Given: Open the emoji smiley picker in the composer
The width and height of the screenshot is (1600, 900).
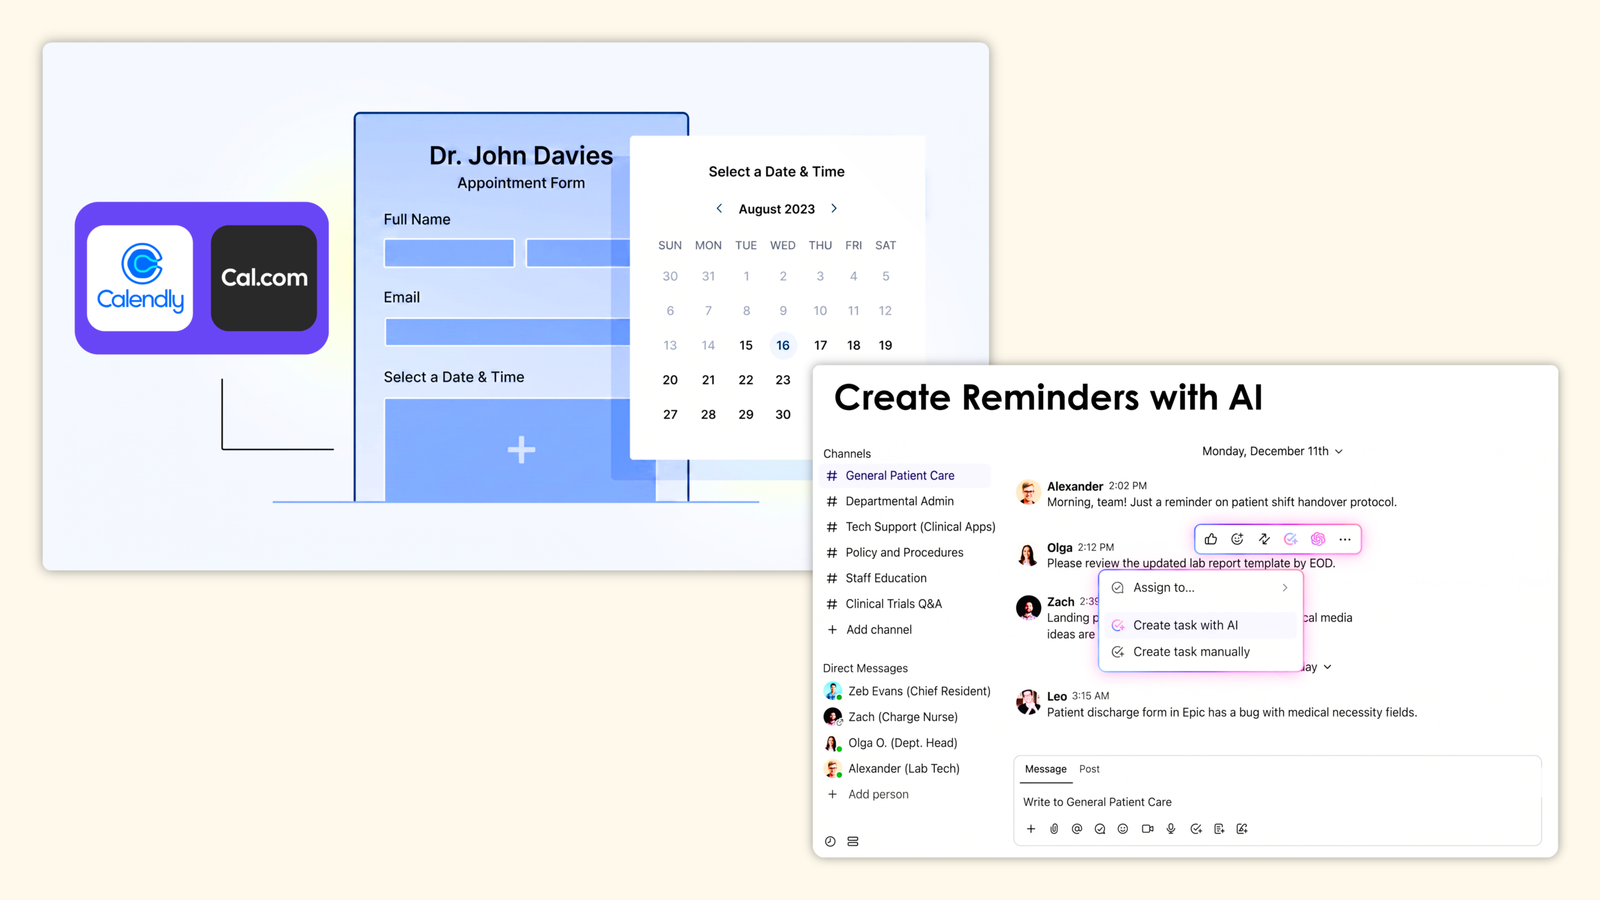Looking at the screenshot, I should click(x=1123, y=829).
